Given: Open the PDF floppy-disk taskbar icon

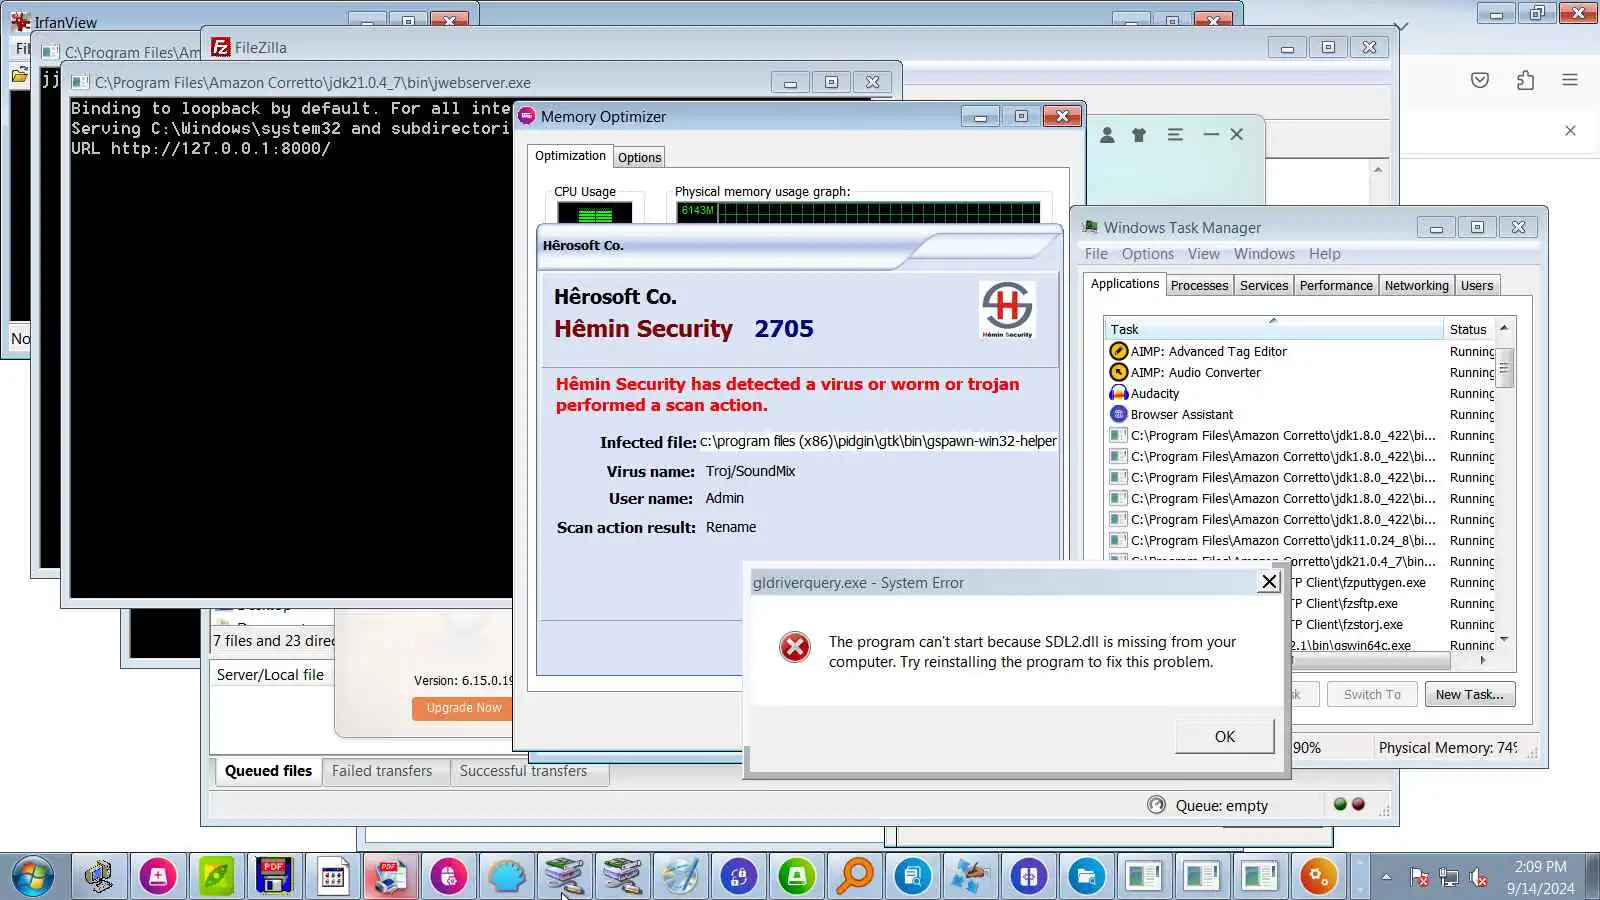Looking at the screenshot, I should [274, 877].
